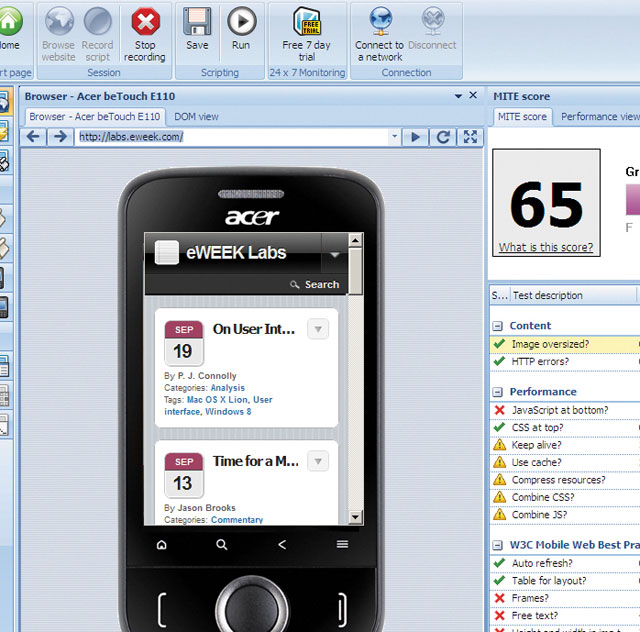The height and width of the screenshot is (632, 640).
Task: Go forward with the browser forward arrow
Action: tap(60, 137)
